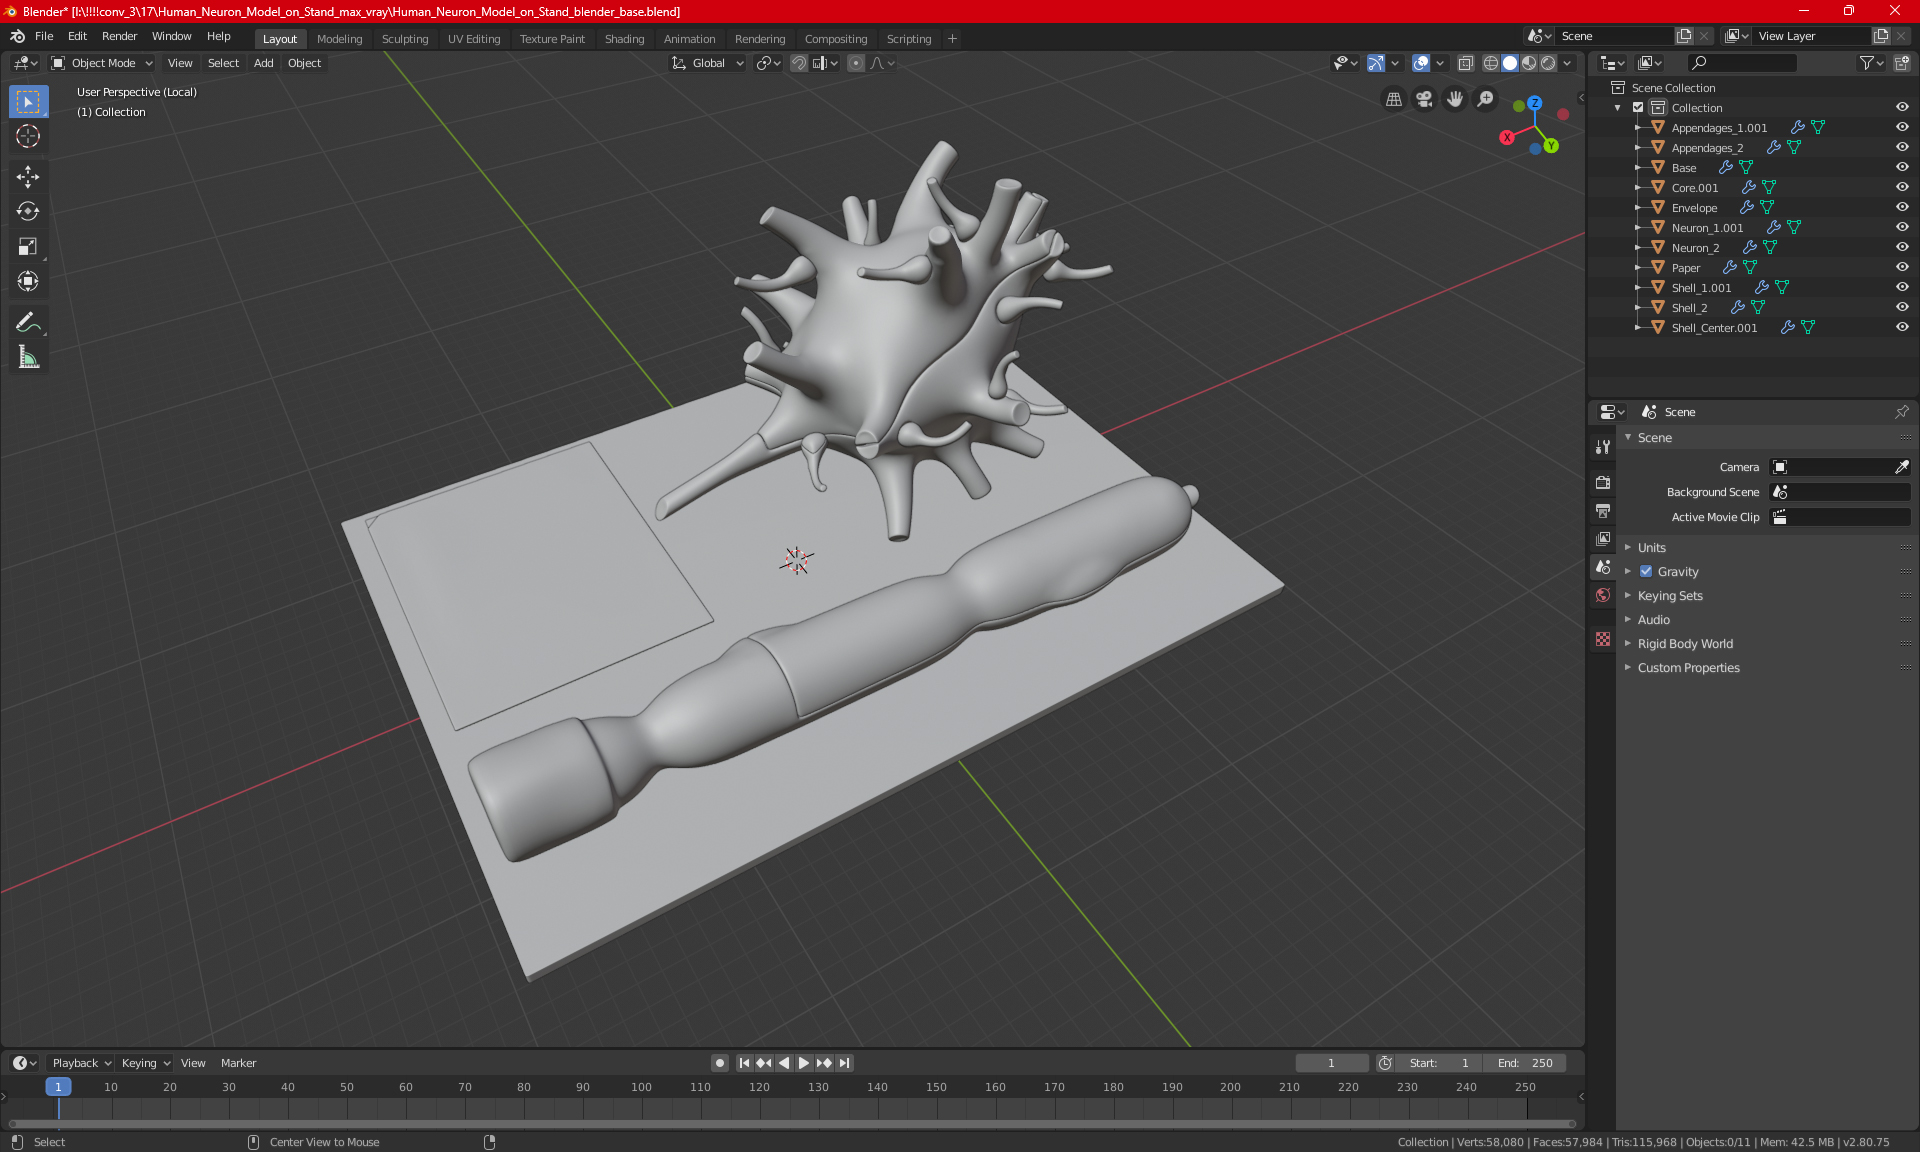Click the Modeling workspace tab
The height and width of the screenshot is (1152, 1920).
pos(339,37)
